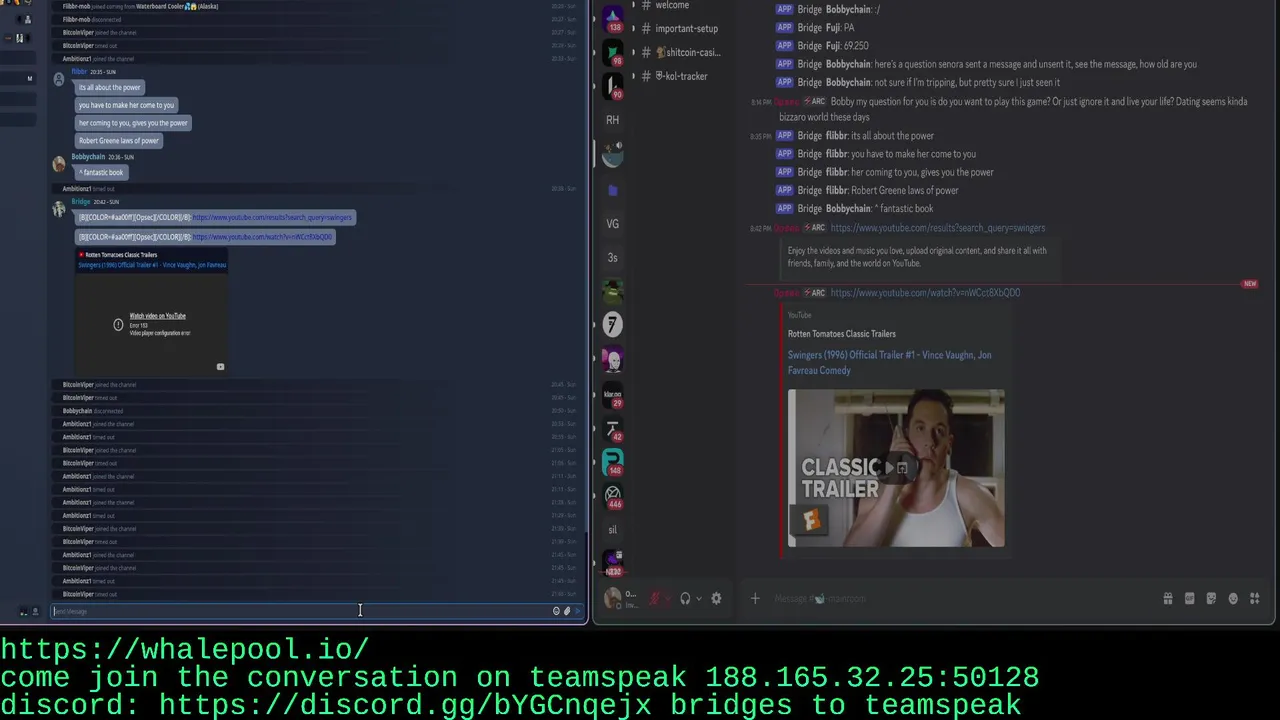This screenshot has width=1280, height=720.
Task: Open the sticker picker in Discord
Action: tap(1211, 599)
